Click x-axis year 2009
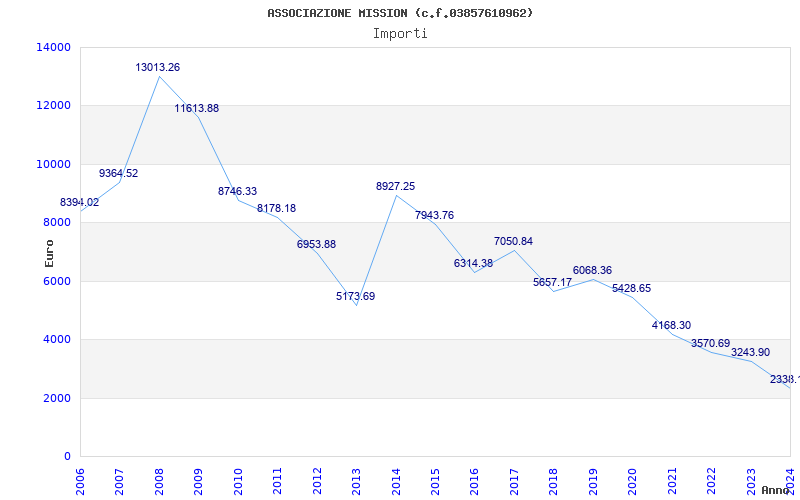The height and width of the screenshot is (500, 800). (198, 481)
